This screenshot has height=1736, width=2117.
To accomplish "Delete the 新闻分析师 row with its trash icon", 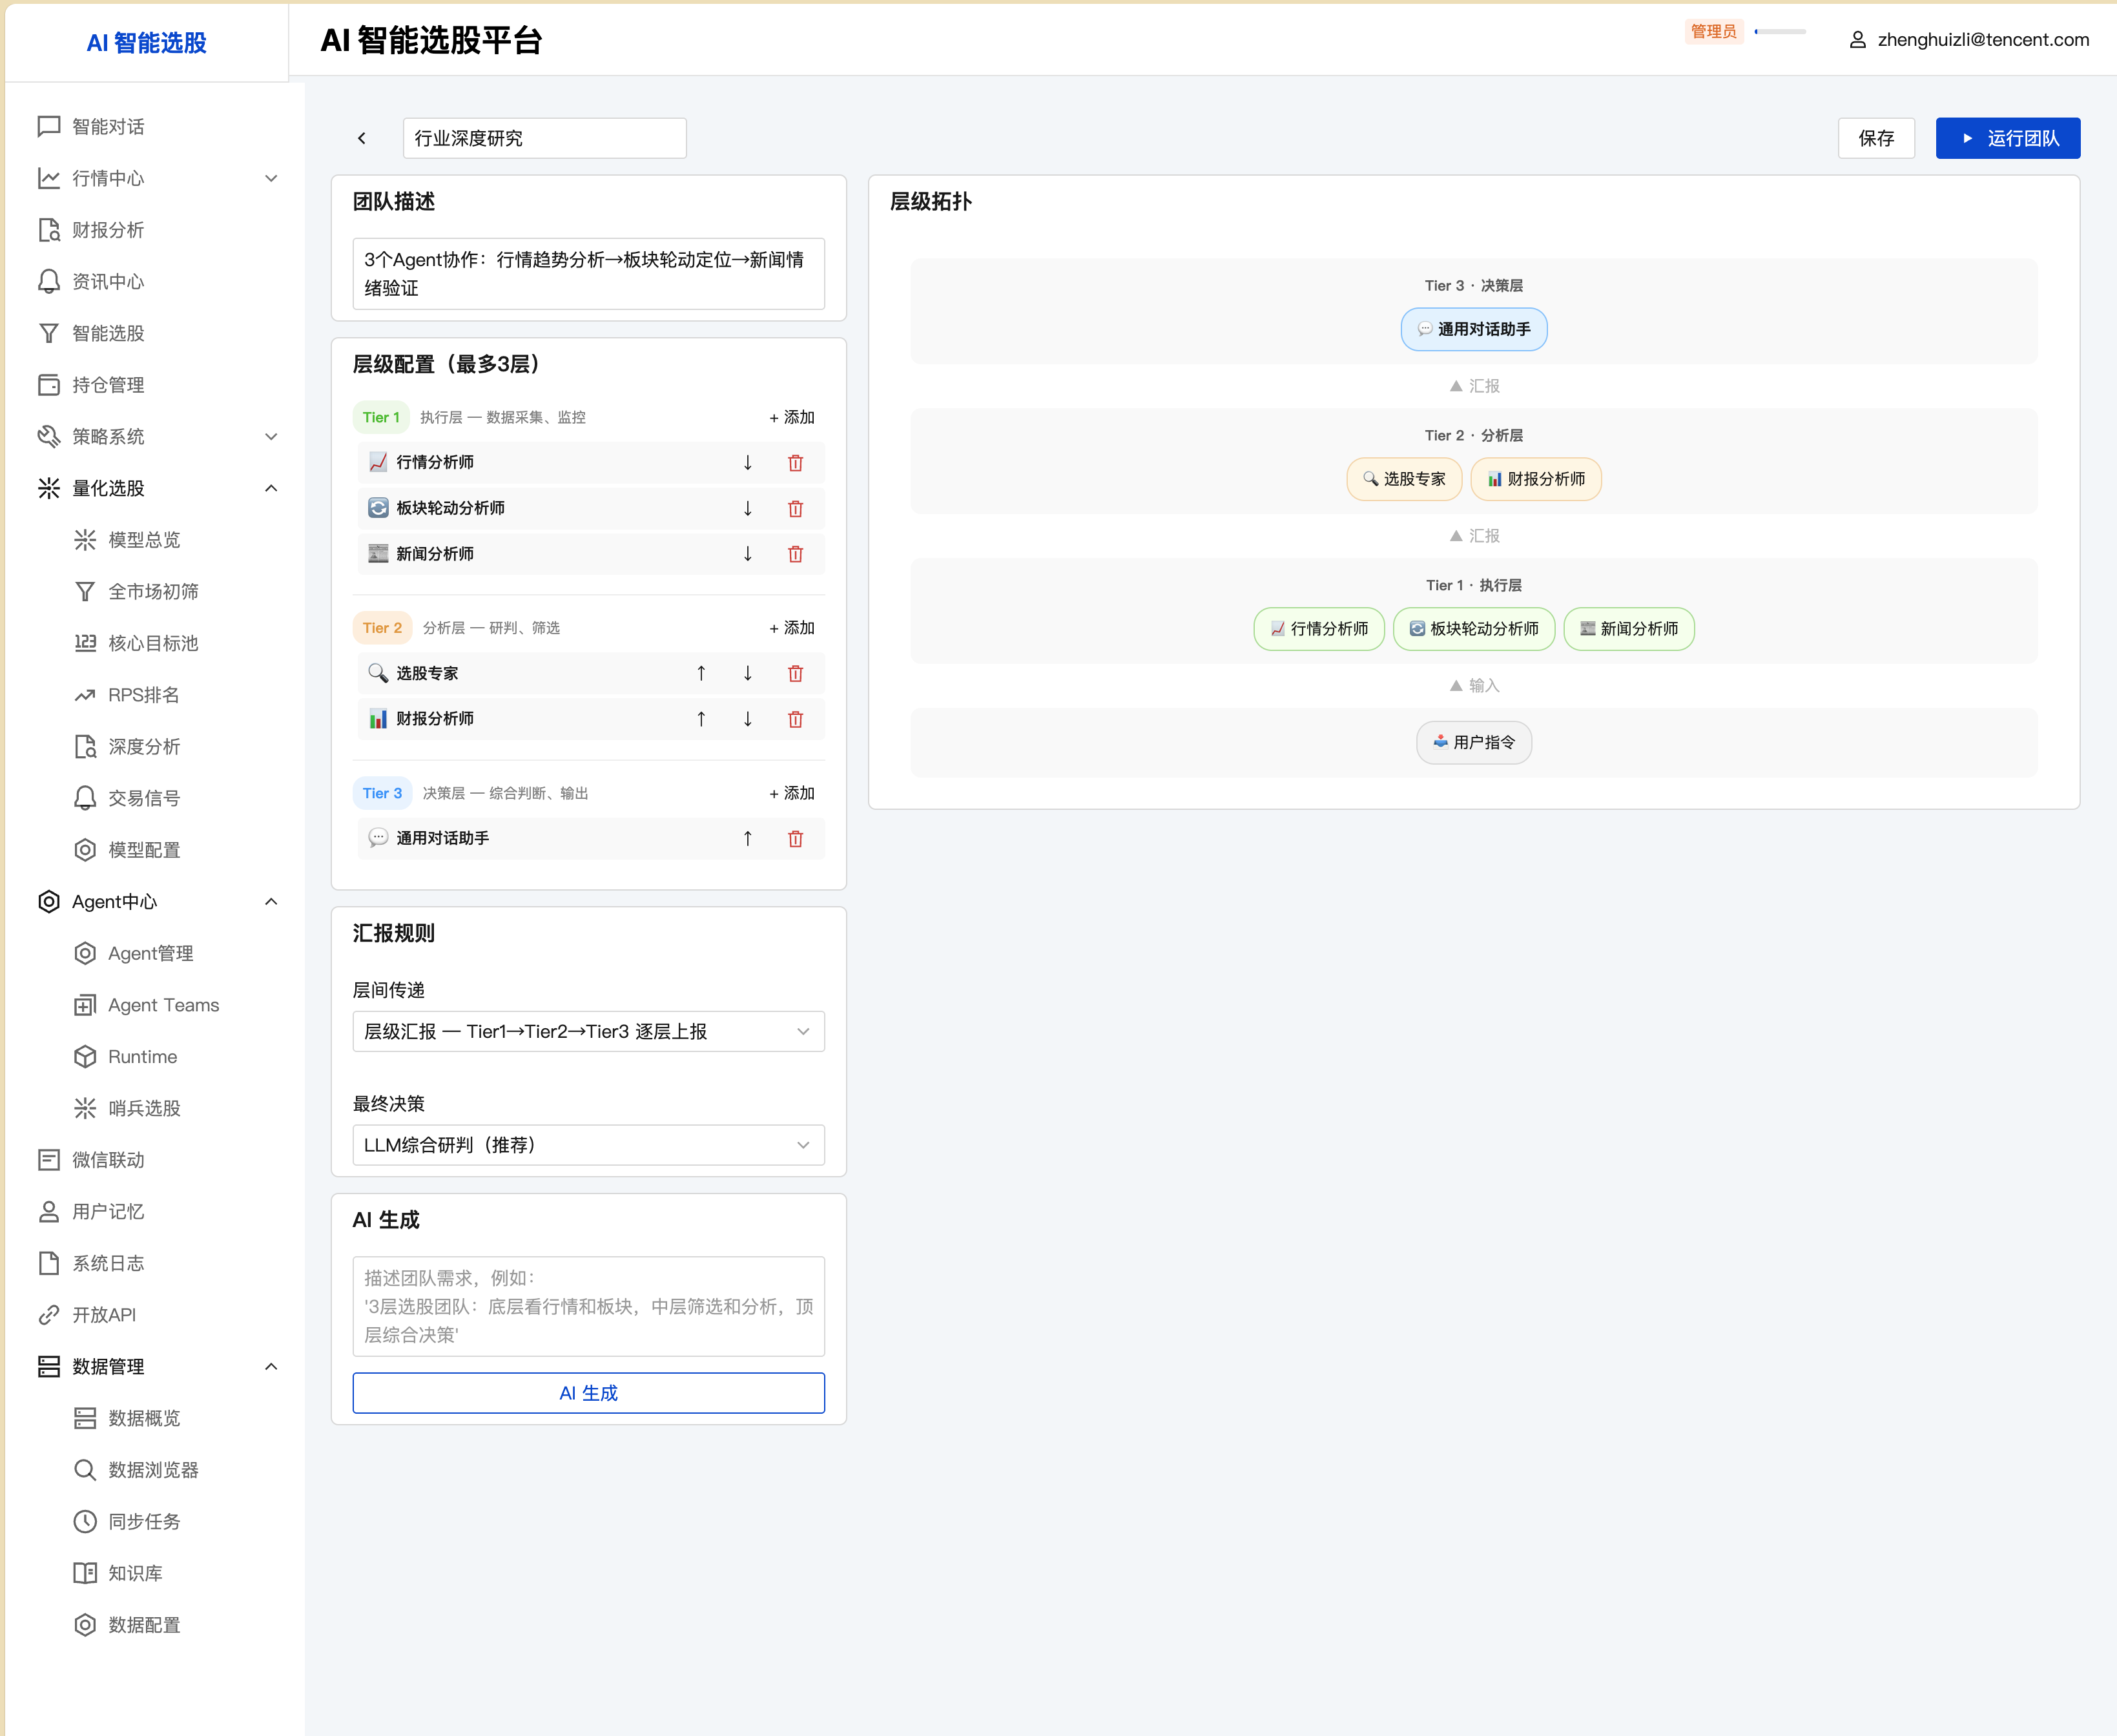I will click(x=795, y=554).
